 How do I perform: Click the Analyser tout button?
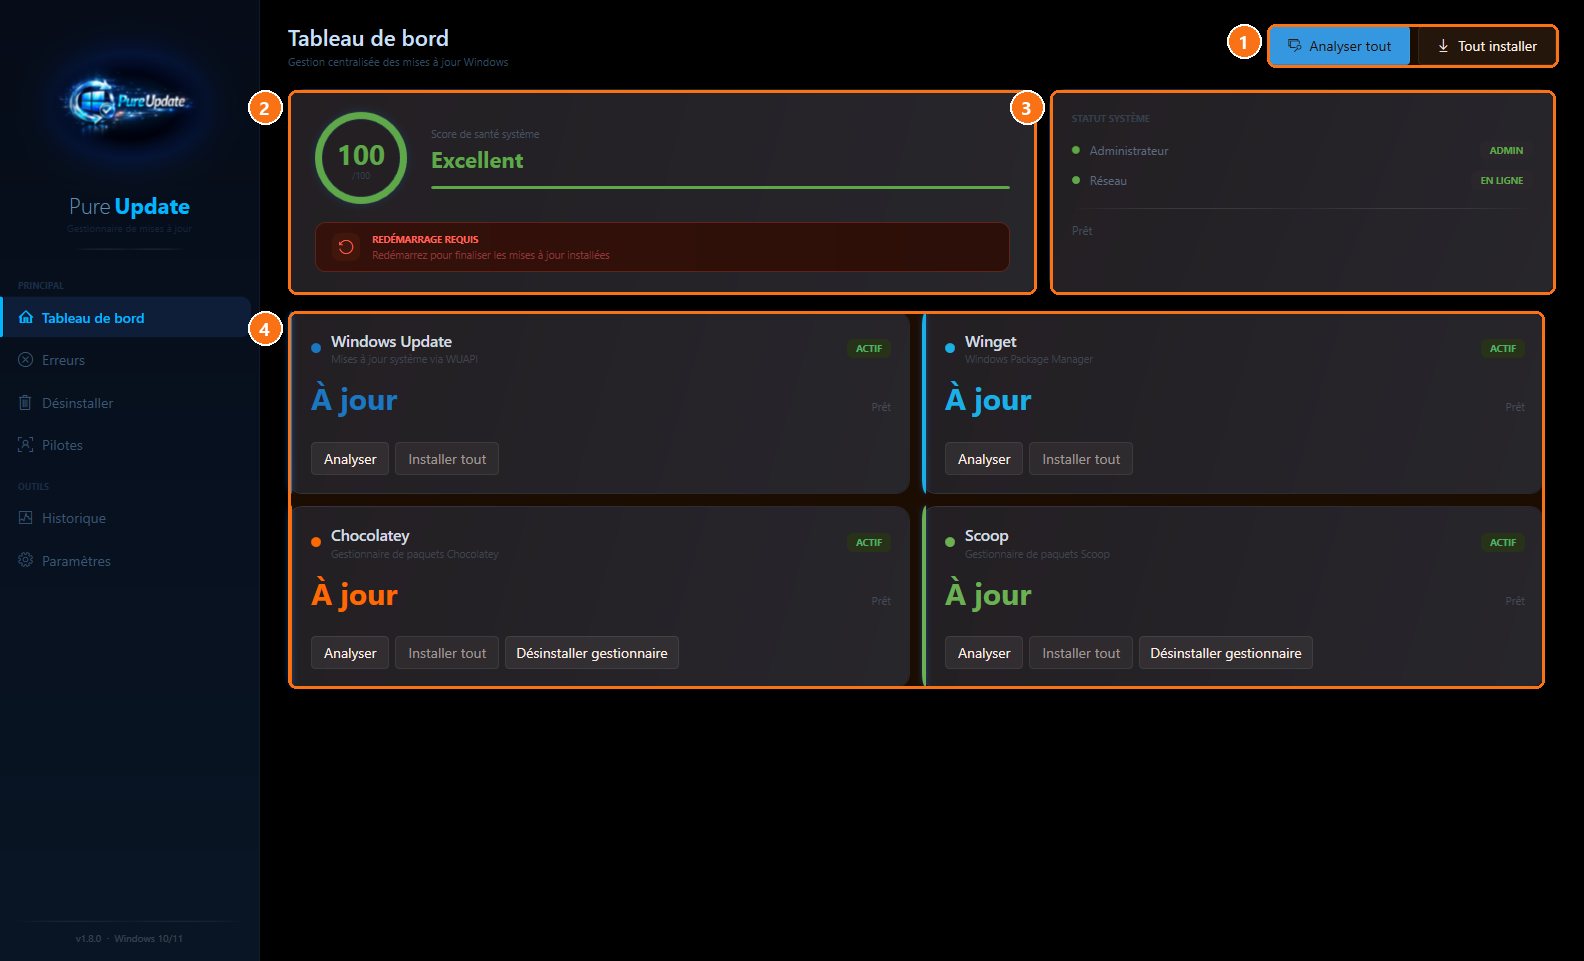click(1339, 46)
